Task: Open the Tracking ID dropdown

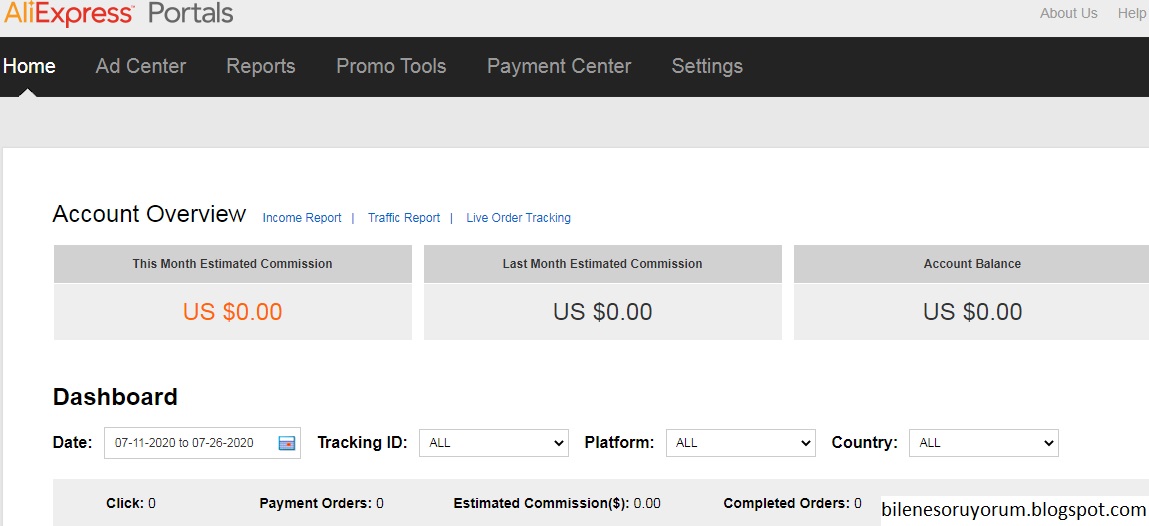Action: click(x=494, y=443)
